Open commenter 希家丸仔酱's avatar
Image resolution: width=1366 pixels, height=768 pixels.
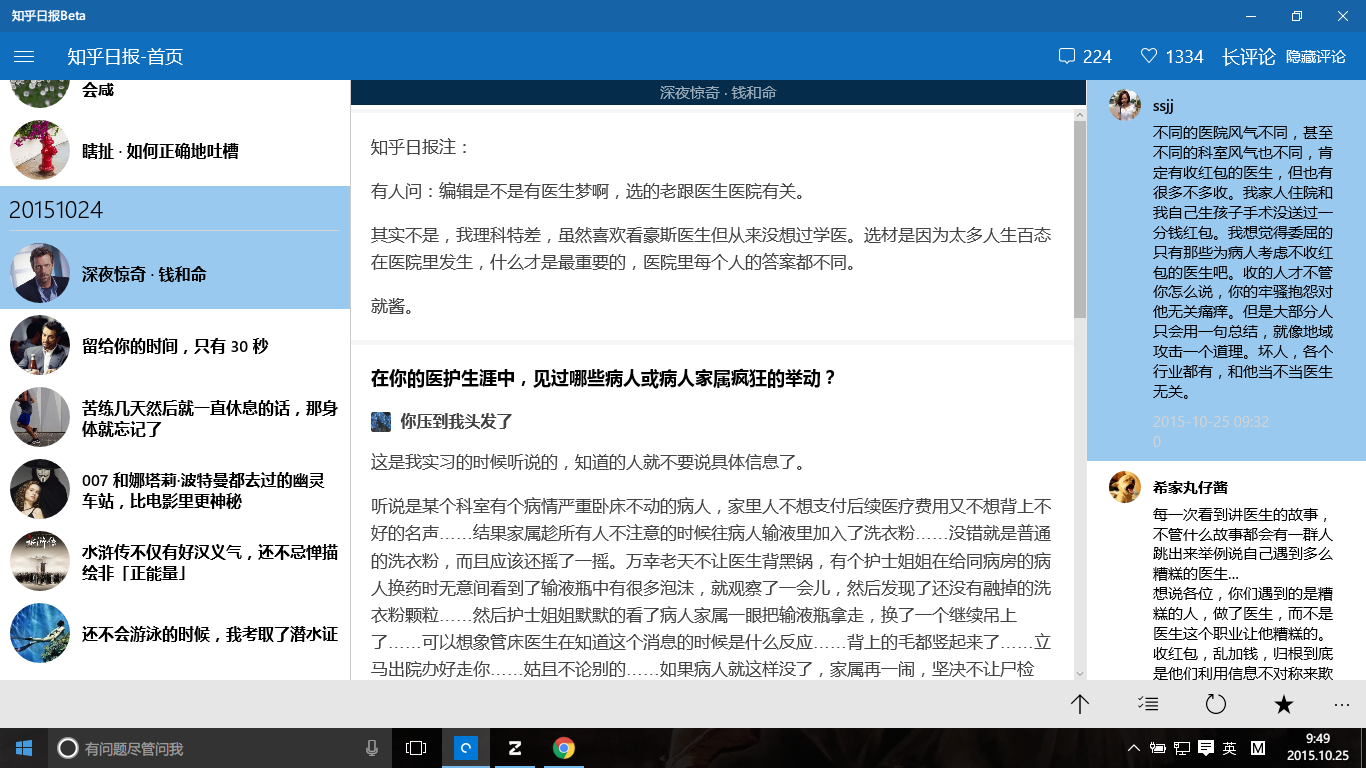coord(1125,487)
